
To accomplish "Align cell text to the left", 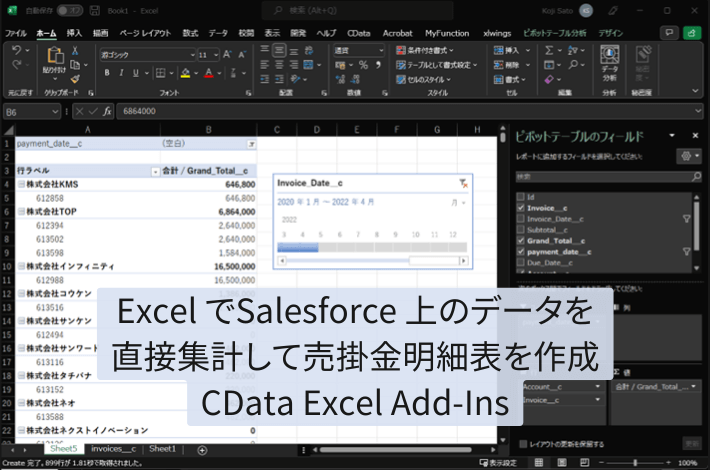I will click(x=265, y=65).
